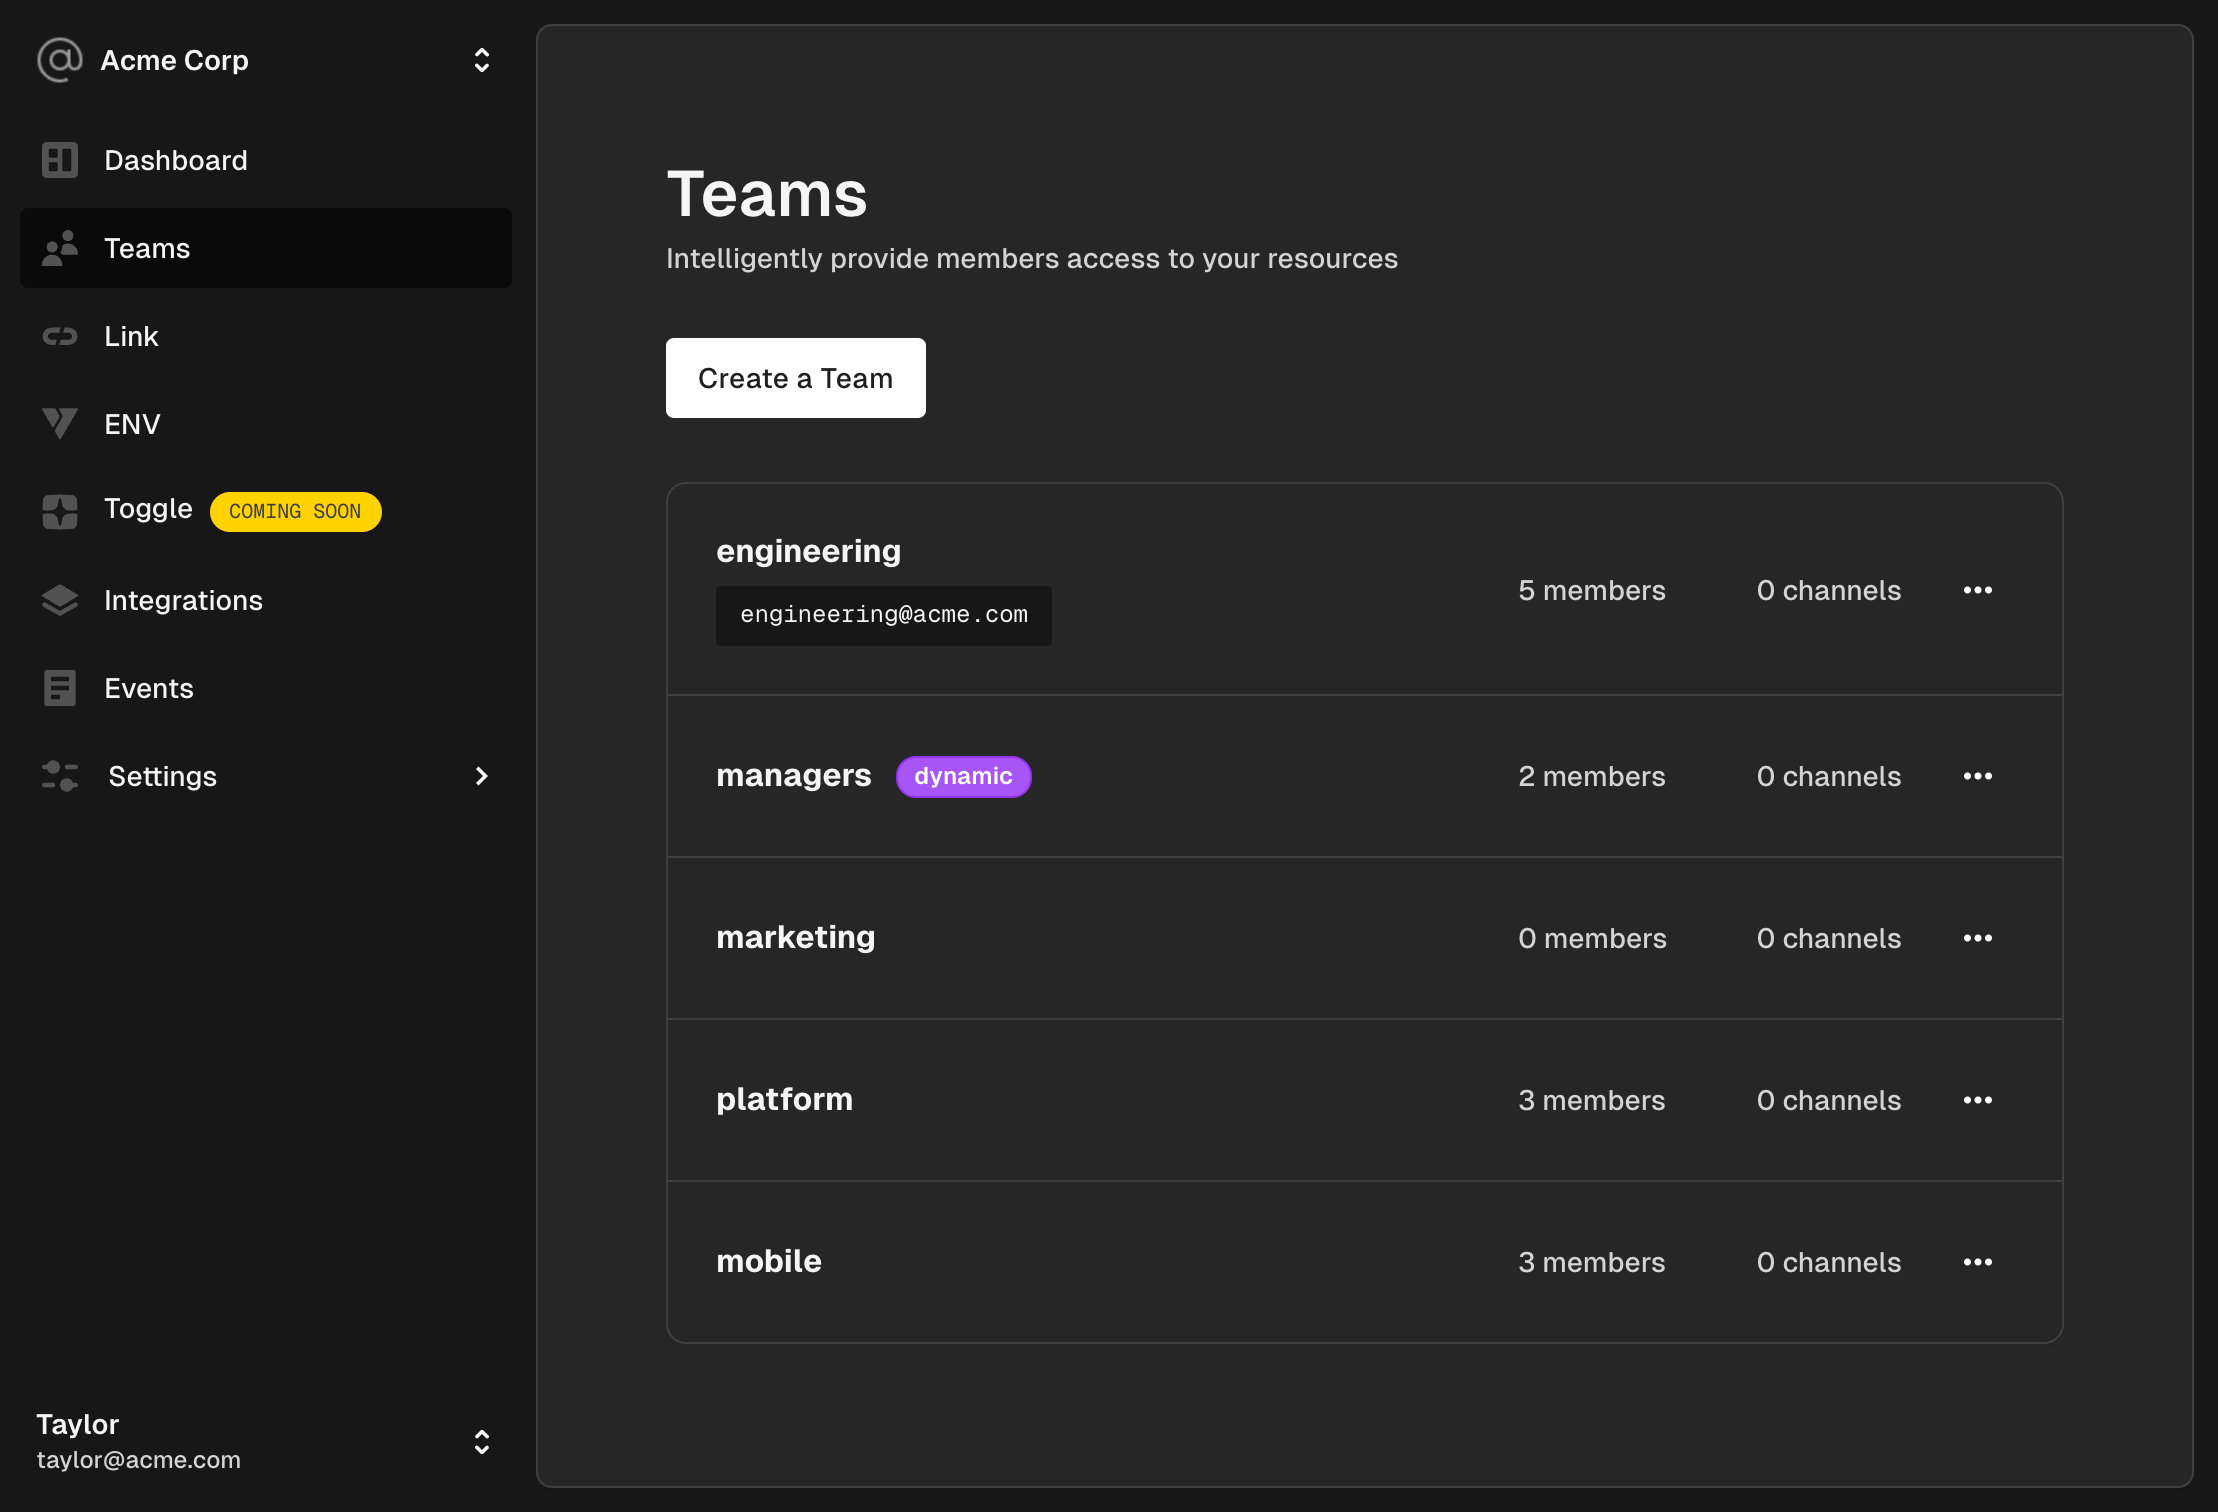The image size is (2218, 1512).
Task: Click the Acme Corp @ logo icon
Action: pyautogui.click(x=58, y=60)
